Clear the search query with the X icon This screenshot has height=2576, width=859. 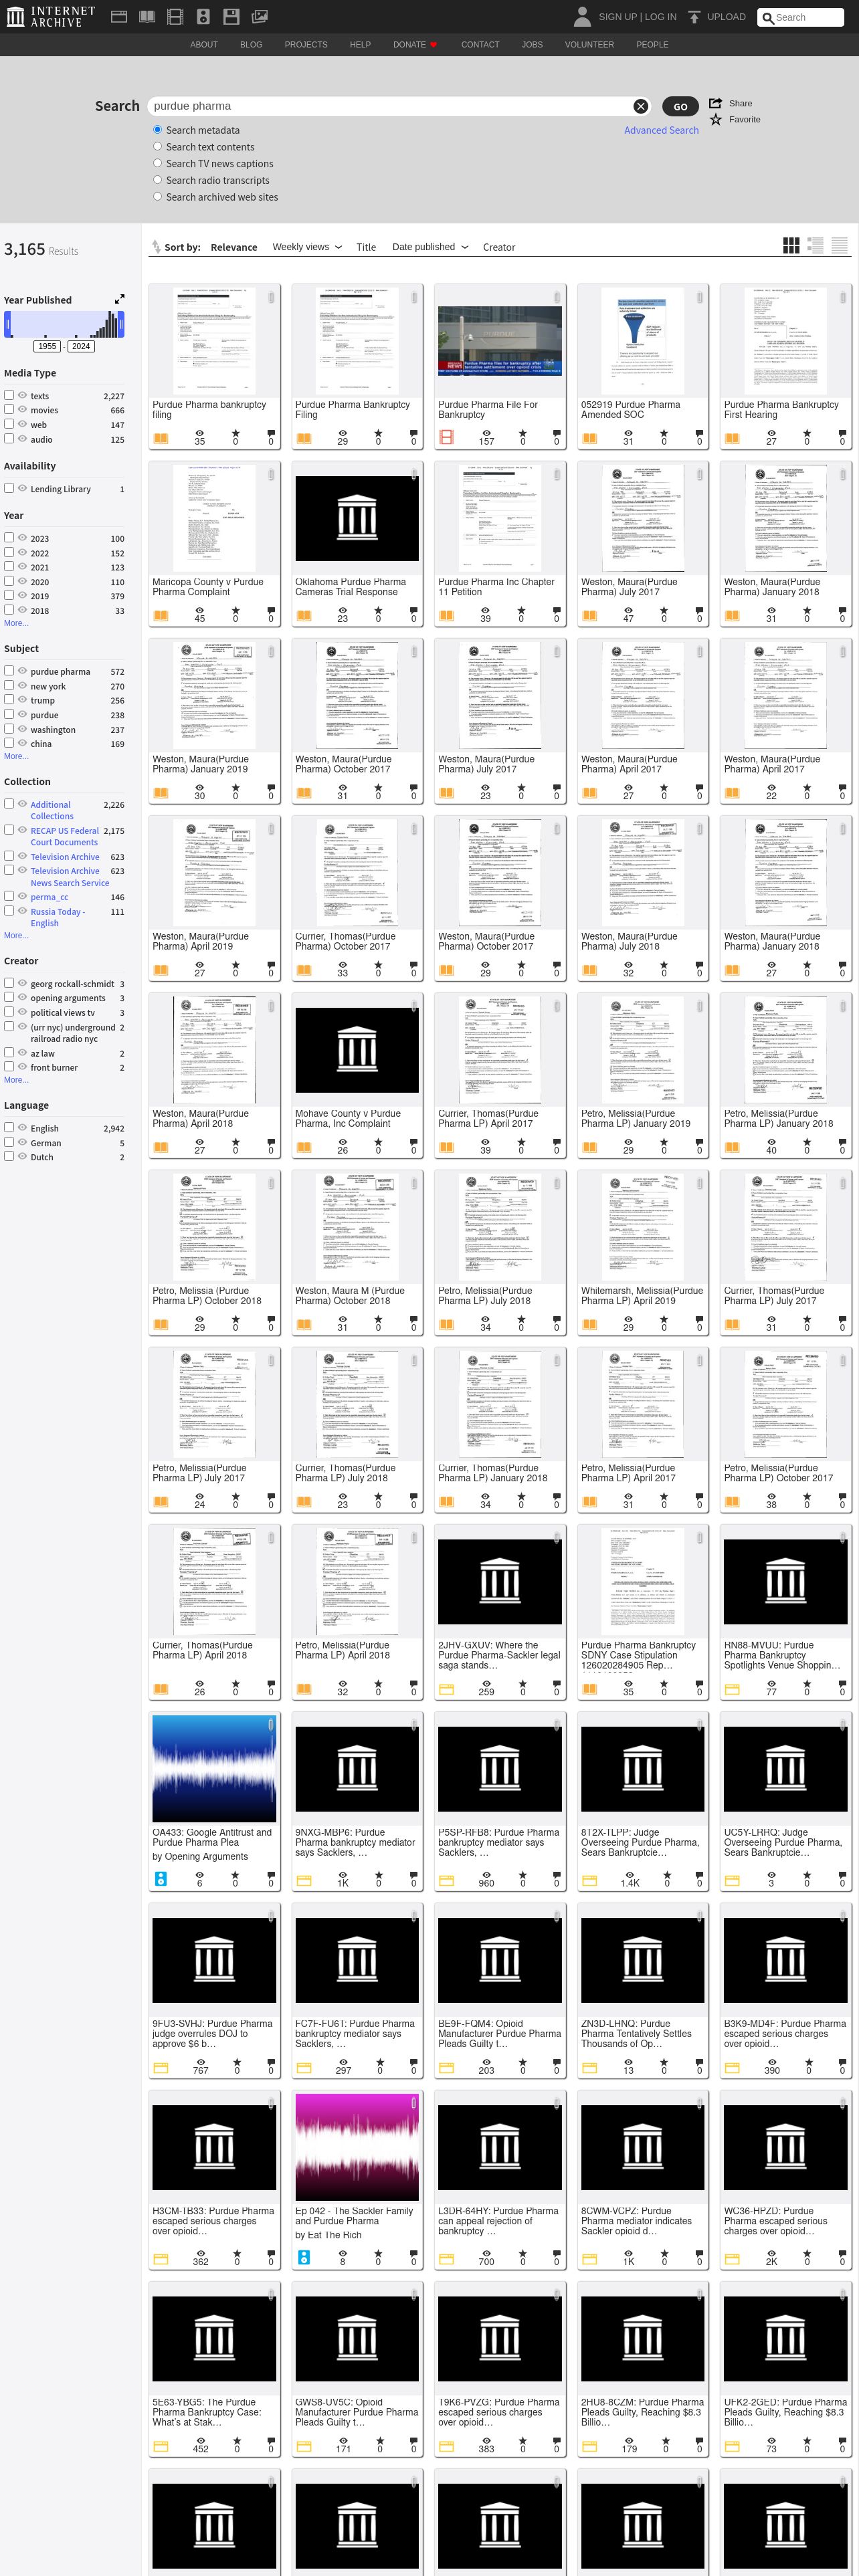(x=641, y=106)
